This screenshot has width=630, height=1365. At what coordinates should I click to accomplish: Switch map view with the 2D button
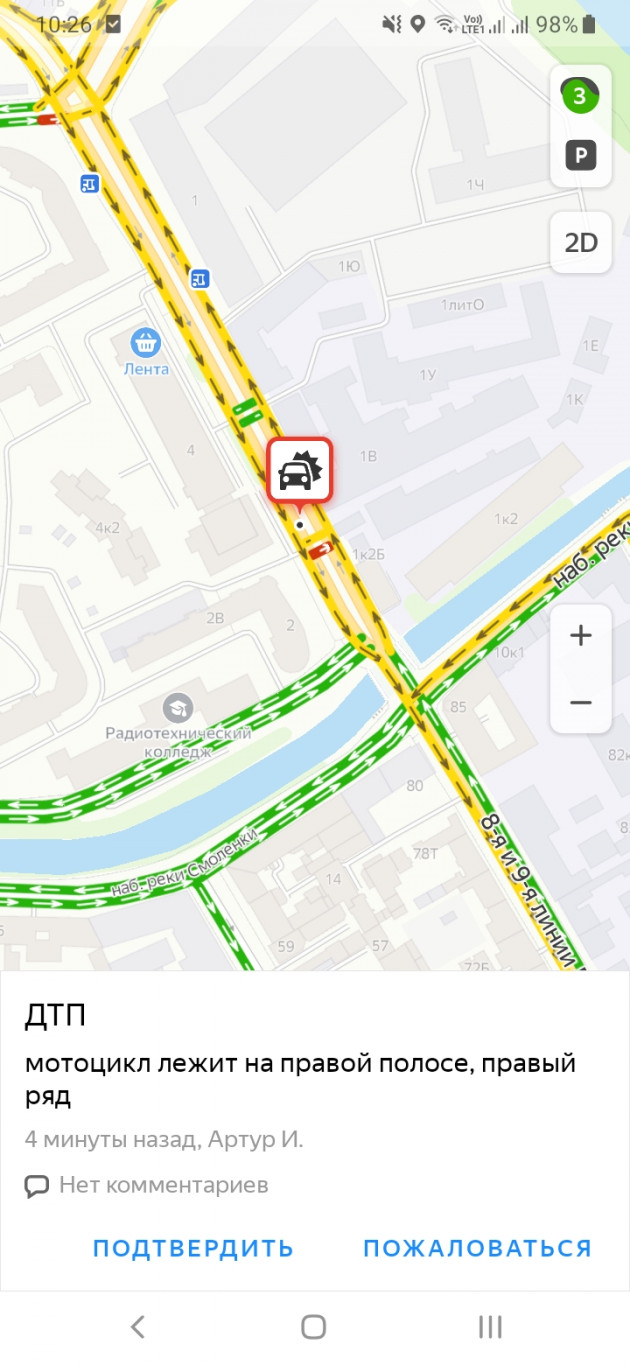point(581,243)
